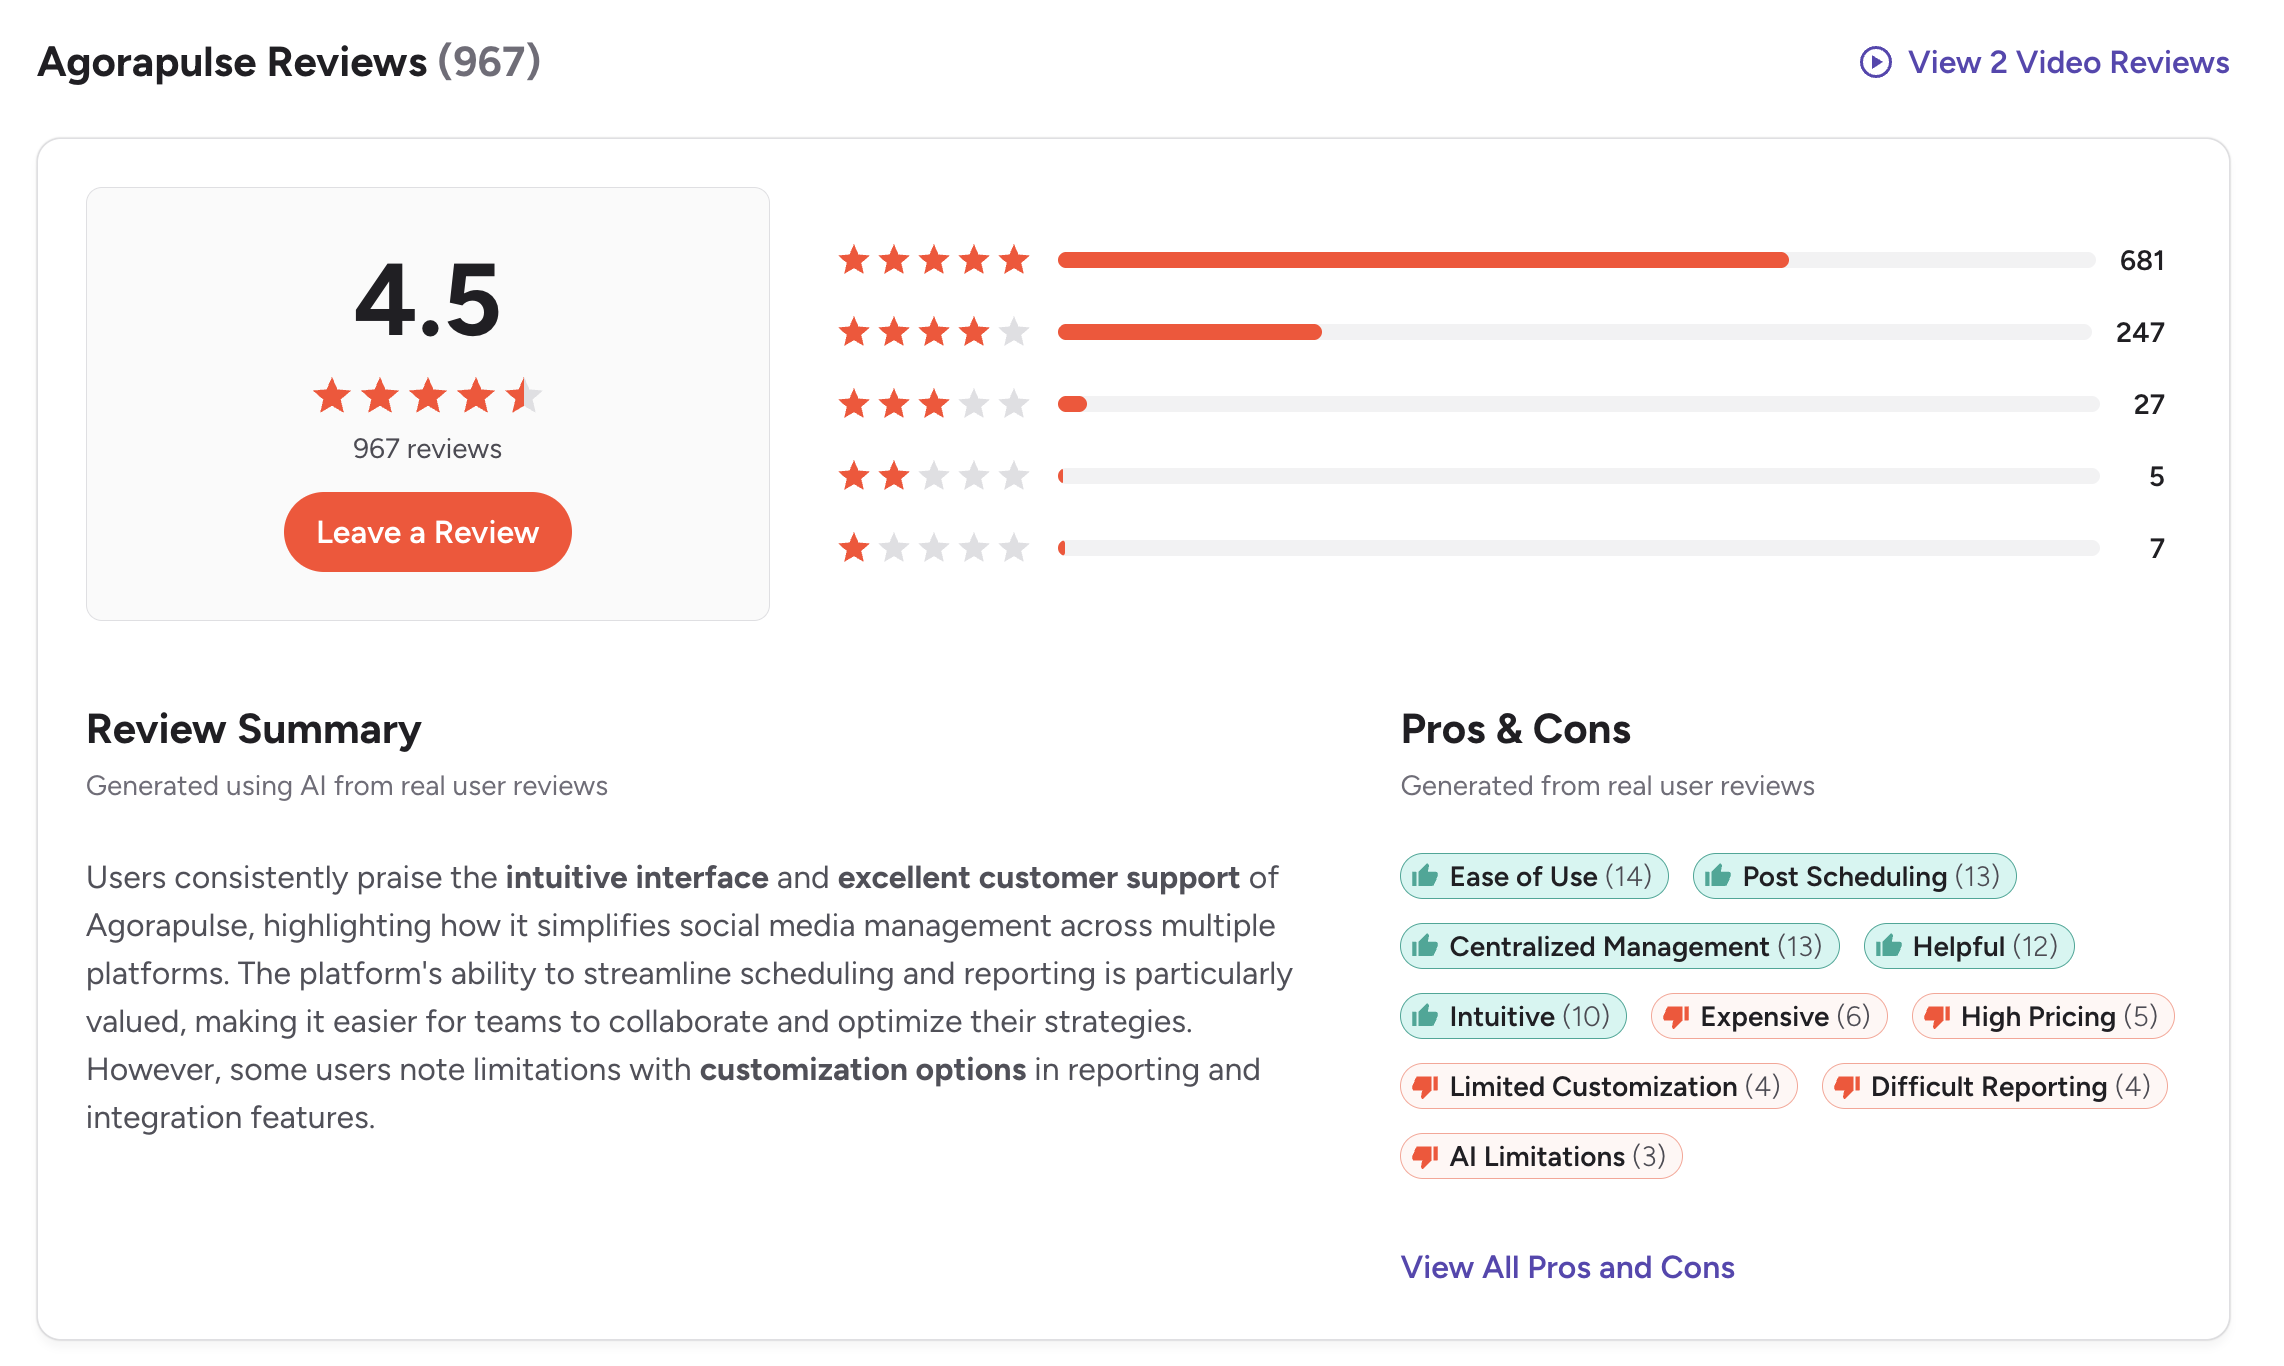Click the thumbs-down icon on AI Limitations
The height and width of the screenshot is (1366, 2284).
(1425, 1156)
